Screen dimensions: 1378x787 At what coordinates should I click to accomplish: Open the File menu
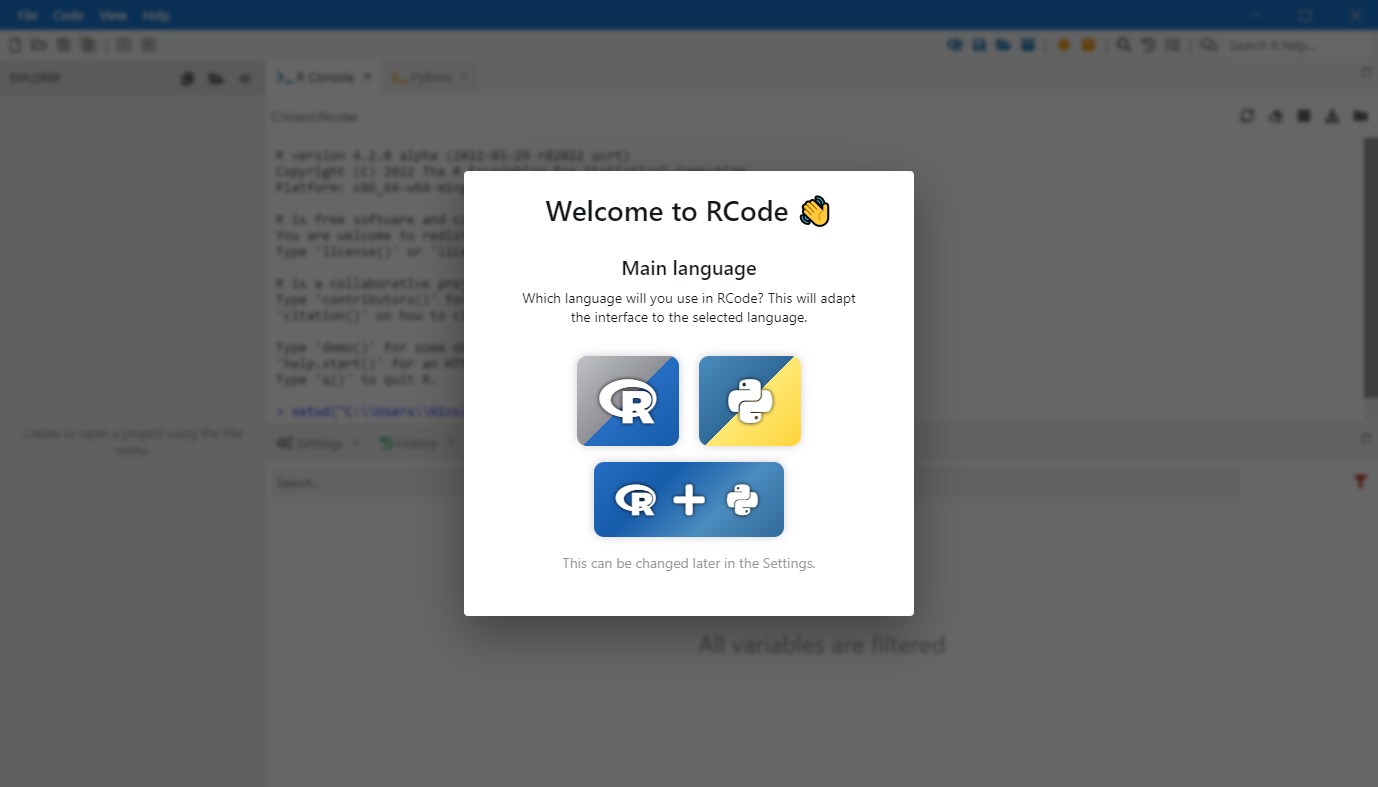(27, 16)
